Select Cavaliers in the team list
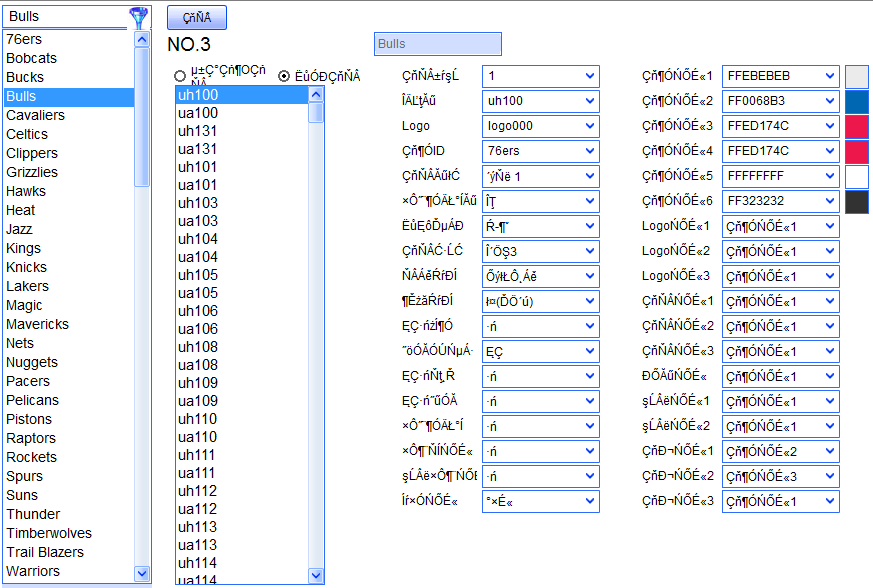Screen dimensions: 873x588 pyautogui.click(x=68, y=115)
